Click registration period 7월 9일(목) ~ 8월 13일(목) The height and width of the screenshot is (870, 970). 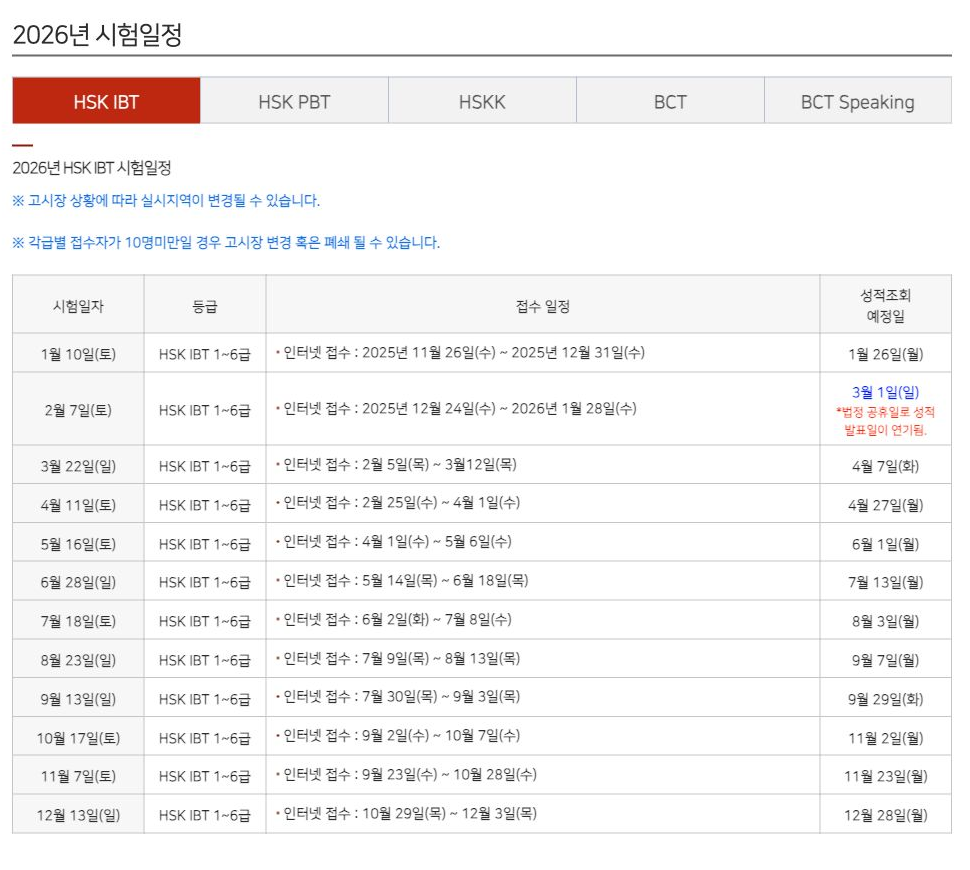[x=398, y=658]
